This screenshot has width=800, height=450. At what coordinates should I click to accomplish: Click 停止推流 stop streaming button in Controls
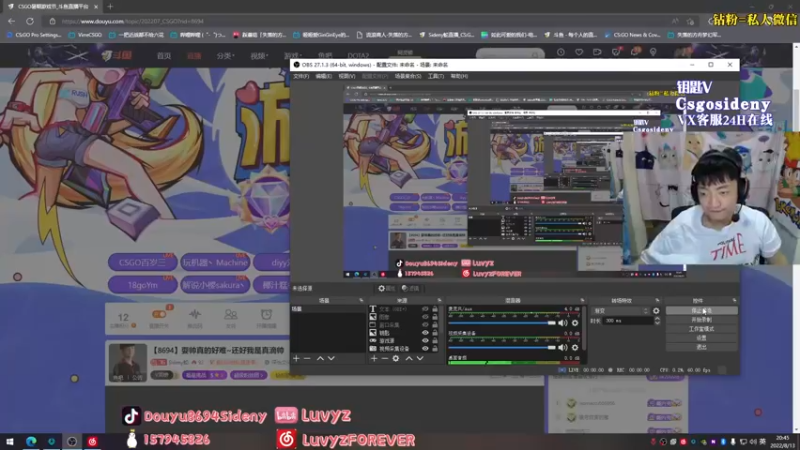(x=702, y=310)
